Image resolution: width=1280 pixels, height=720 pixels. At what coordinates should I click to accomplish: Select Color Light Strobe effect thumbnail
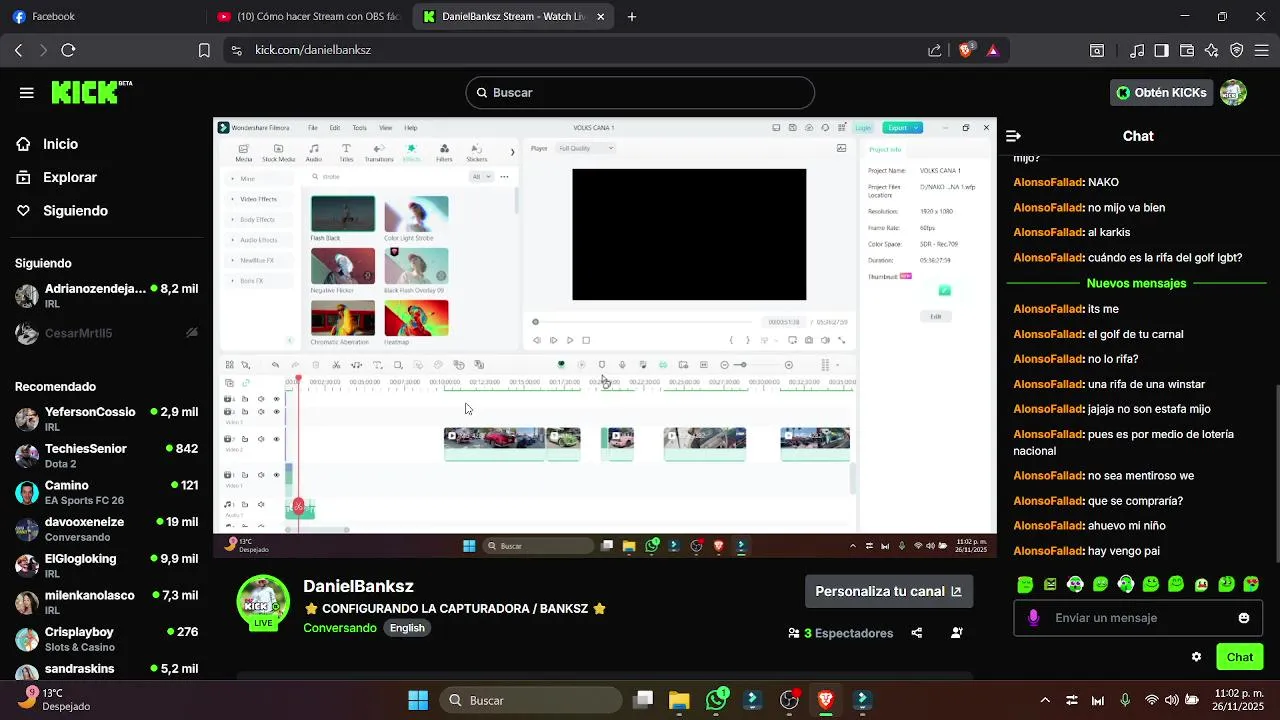click(416, 214)
